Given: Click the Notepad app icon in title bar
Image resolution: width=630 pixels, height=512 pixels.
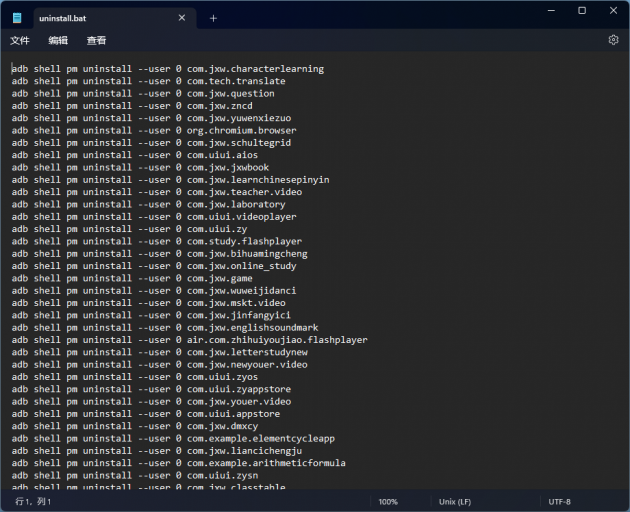Looking at the screenshot, I should pos(17,18).
